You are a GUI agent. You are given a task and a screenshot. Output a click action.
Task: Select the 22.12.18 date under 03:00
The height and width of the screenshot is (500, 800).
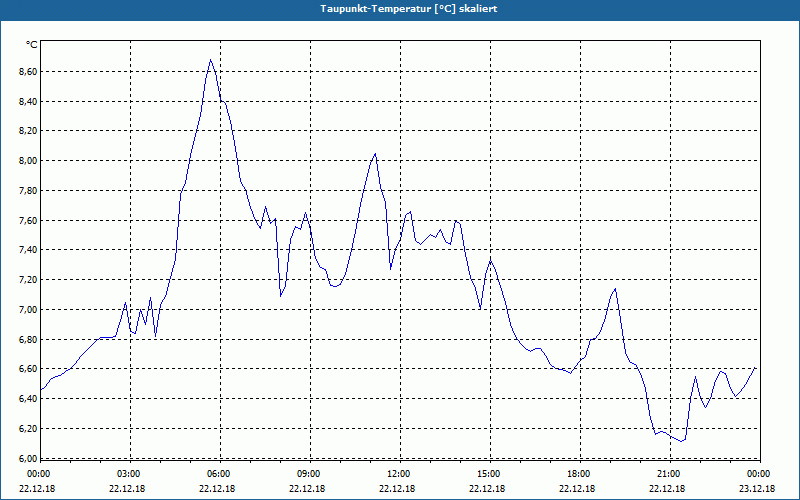pyautogui.click(x=127, y=488)
